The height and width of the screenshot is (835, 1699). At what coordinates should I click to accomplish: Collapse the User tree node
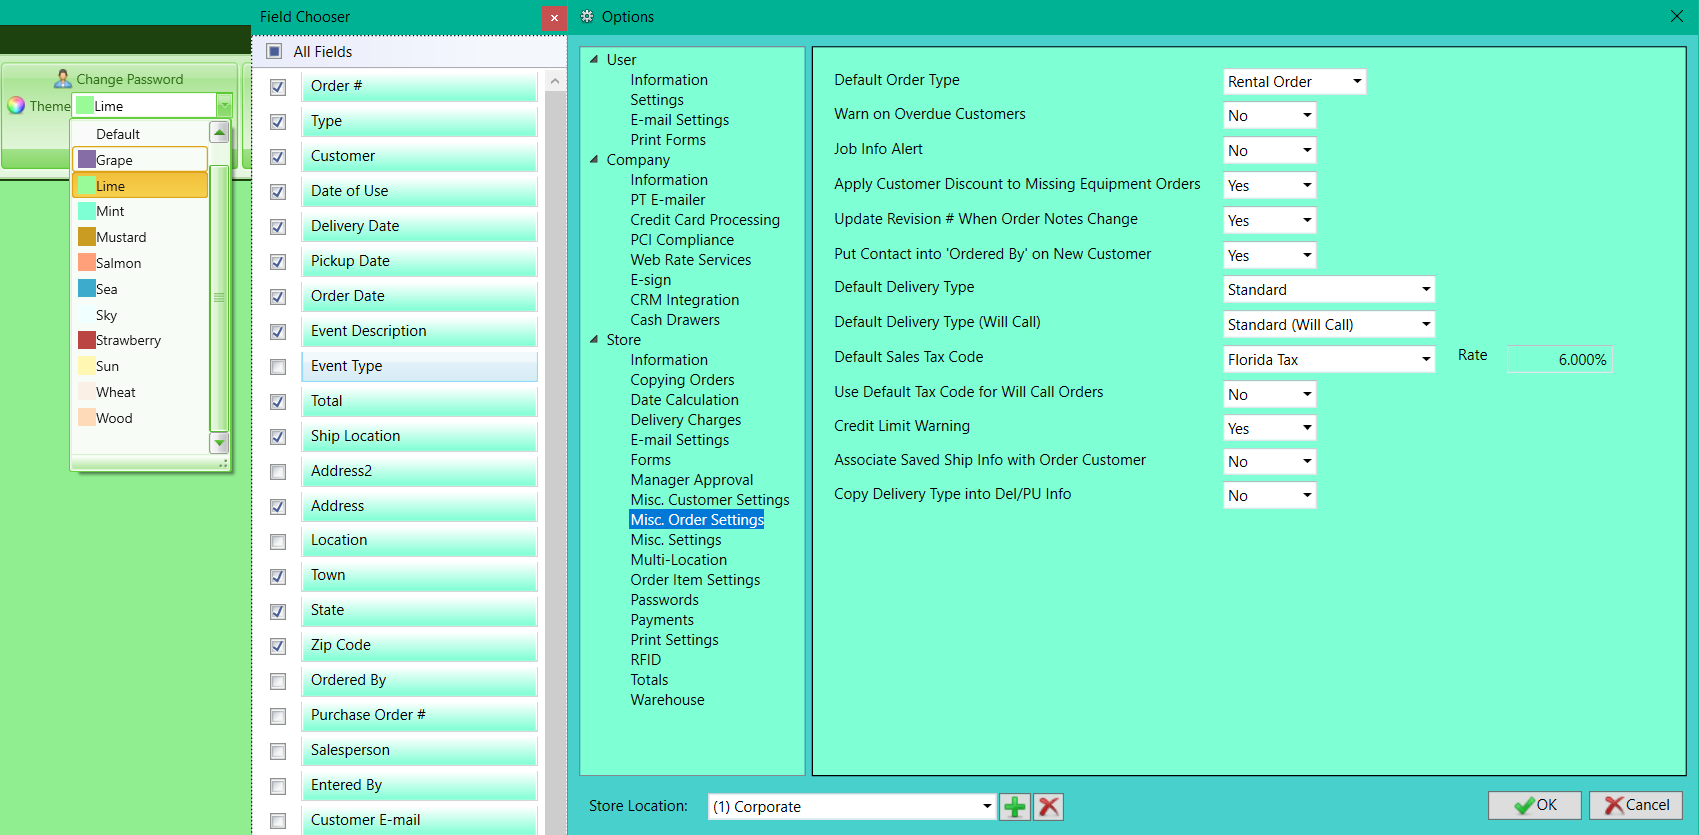[594, 59]
